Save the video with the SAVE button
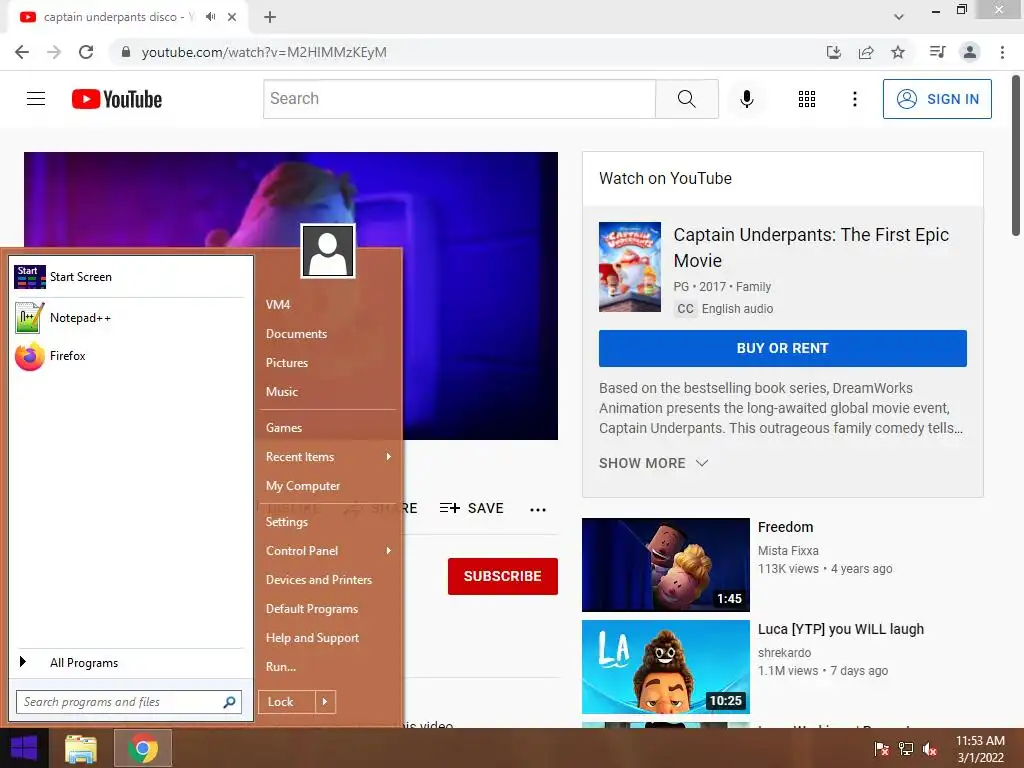The image size is (1024, 768). (472, 508)
